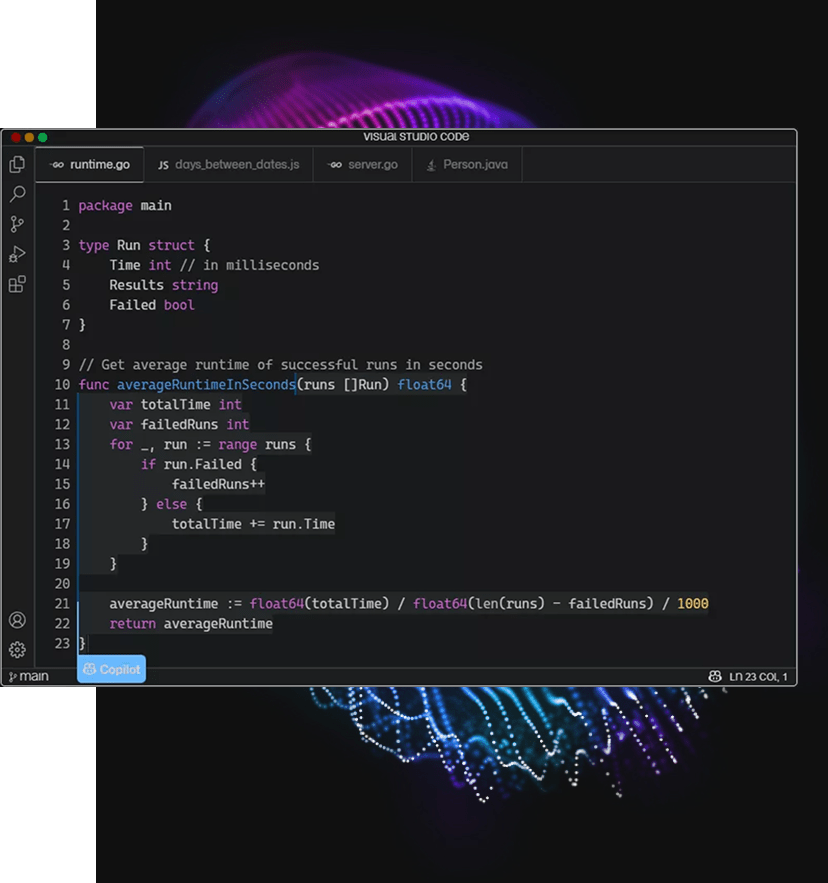Screen dimensions: 828x883
Task: Open the Person.java tab
Action: pos(467,165)
